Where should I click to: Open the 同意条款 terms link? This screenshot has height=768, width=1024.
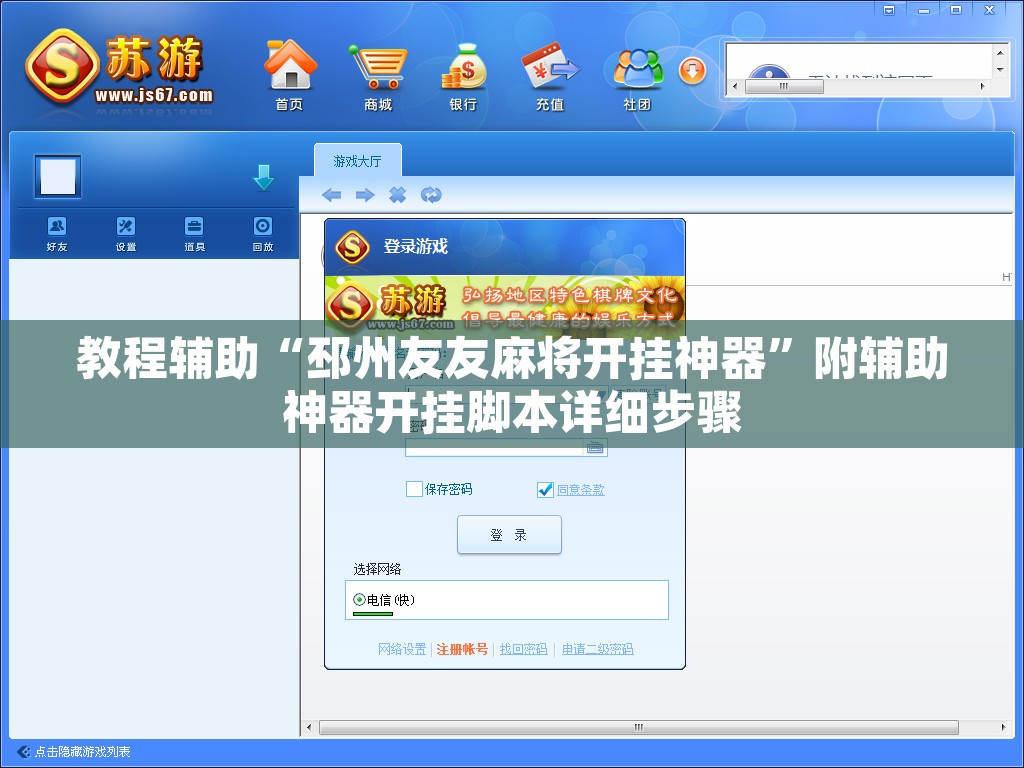pos(581,490)
